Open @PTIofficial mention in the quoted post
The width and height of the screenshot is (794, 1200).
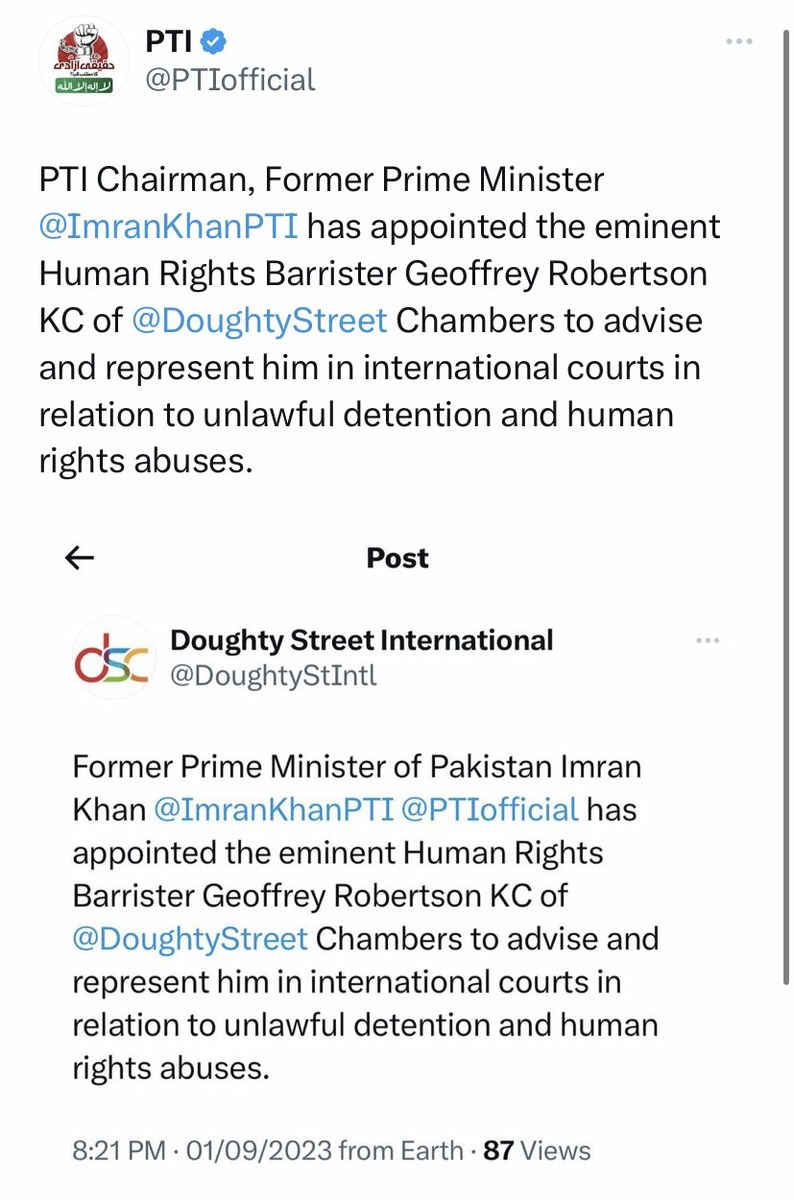tap(489, 809)
